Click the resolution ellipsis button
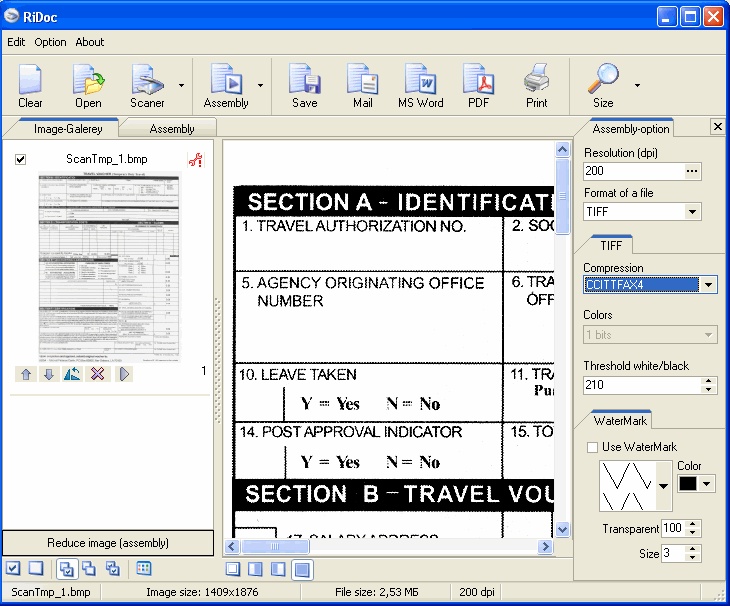The width and height of the screenshot is (730, 606). [692, 172]
